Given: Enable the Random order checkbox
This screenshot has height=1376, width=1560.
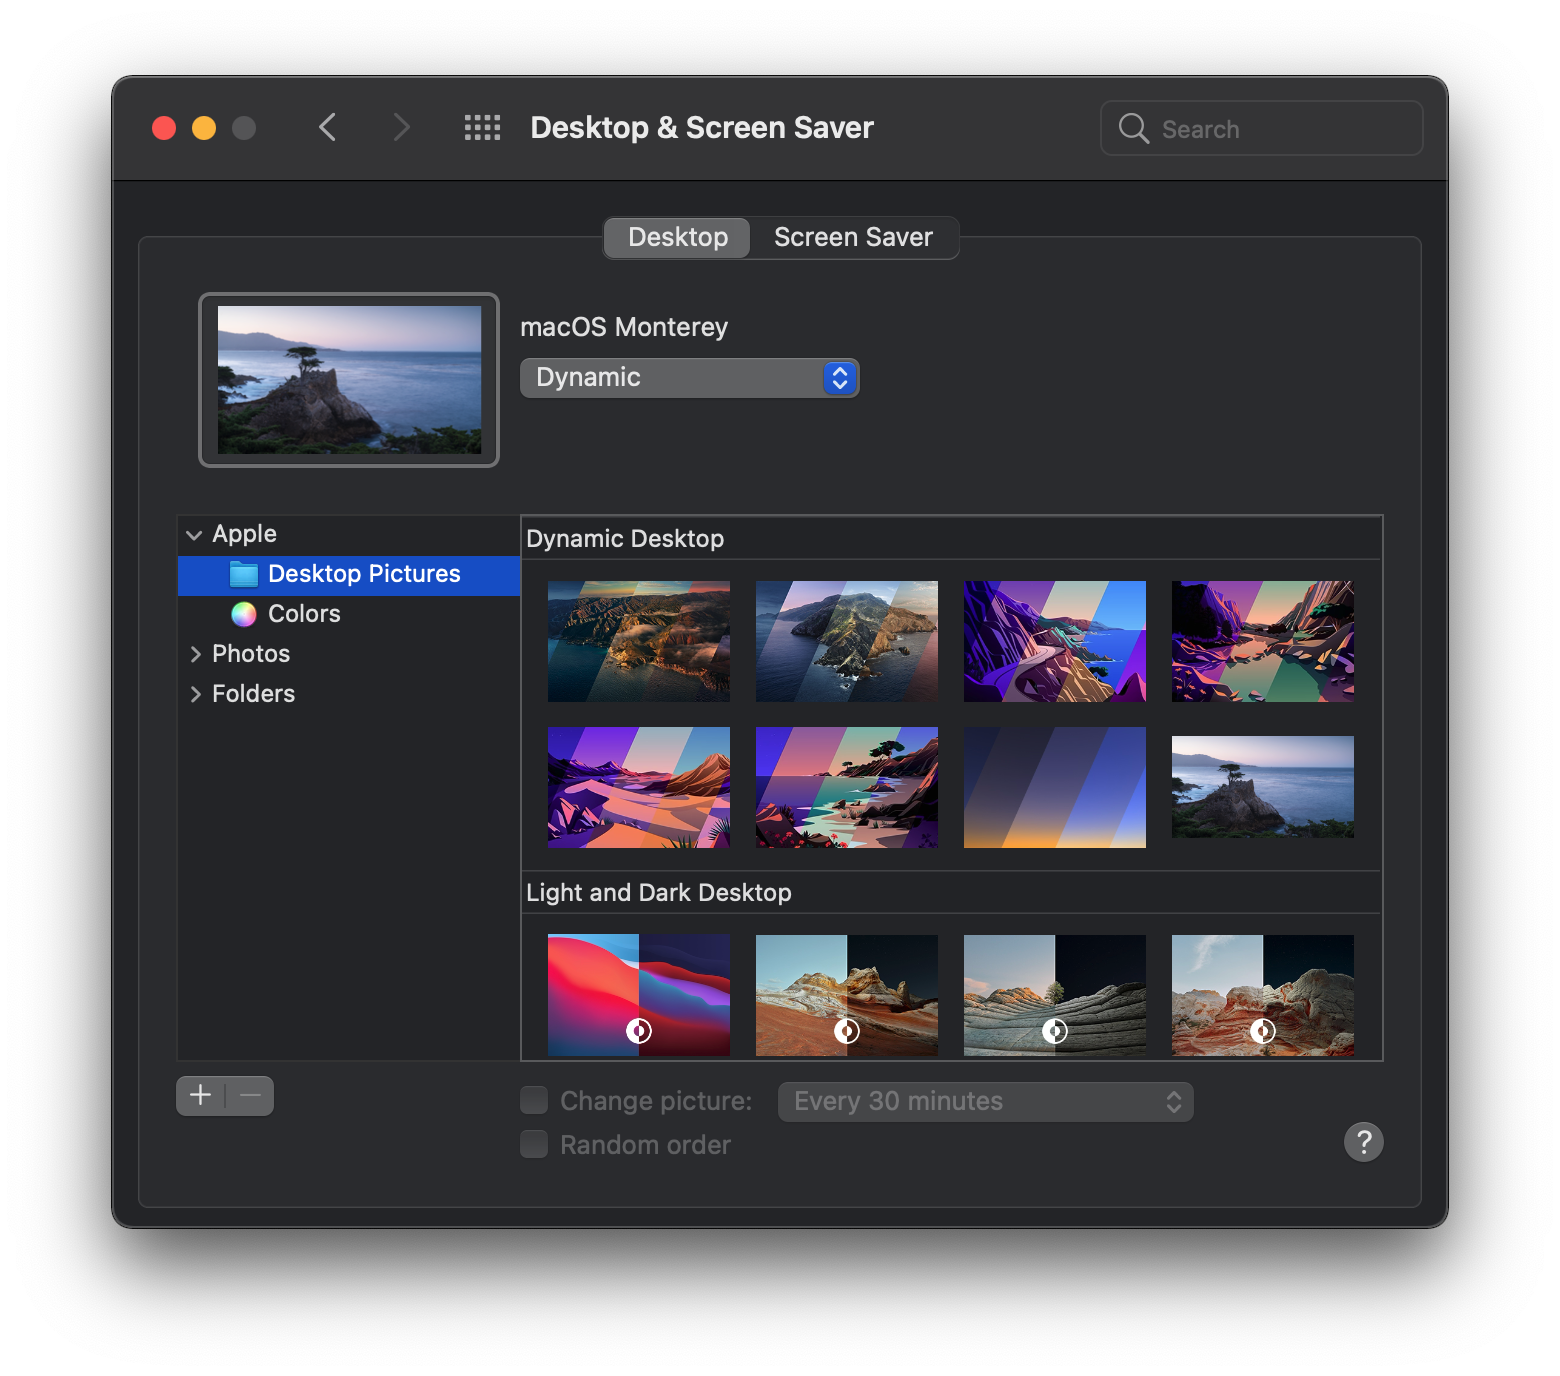Looking at the screenshot, I should (x=534, y=1144).
